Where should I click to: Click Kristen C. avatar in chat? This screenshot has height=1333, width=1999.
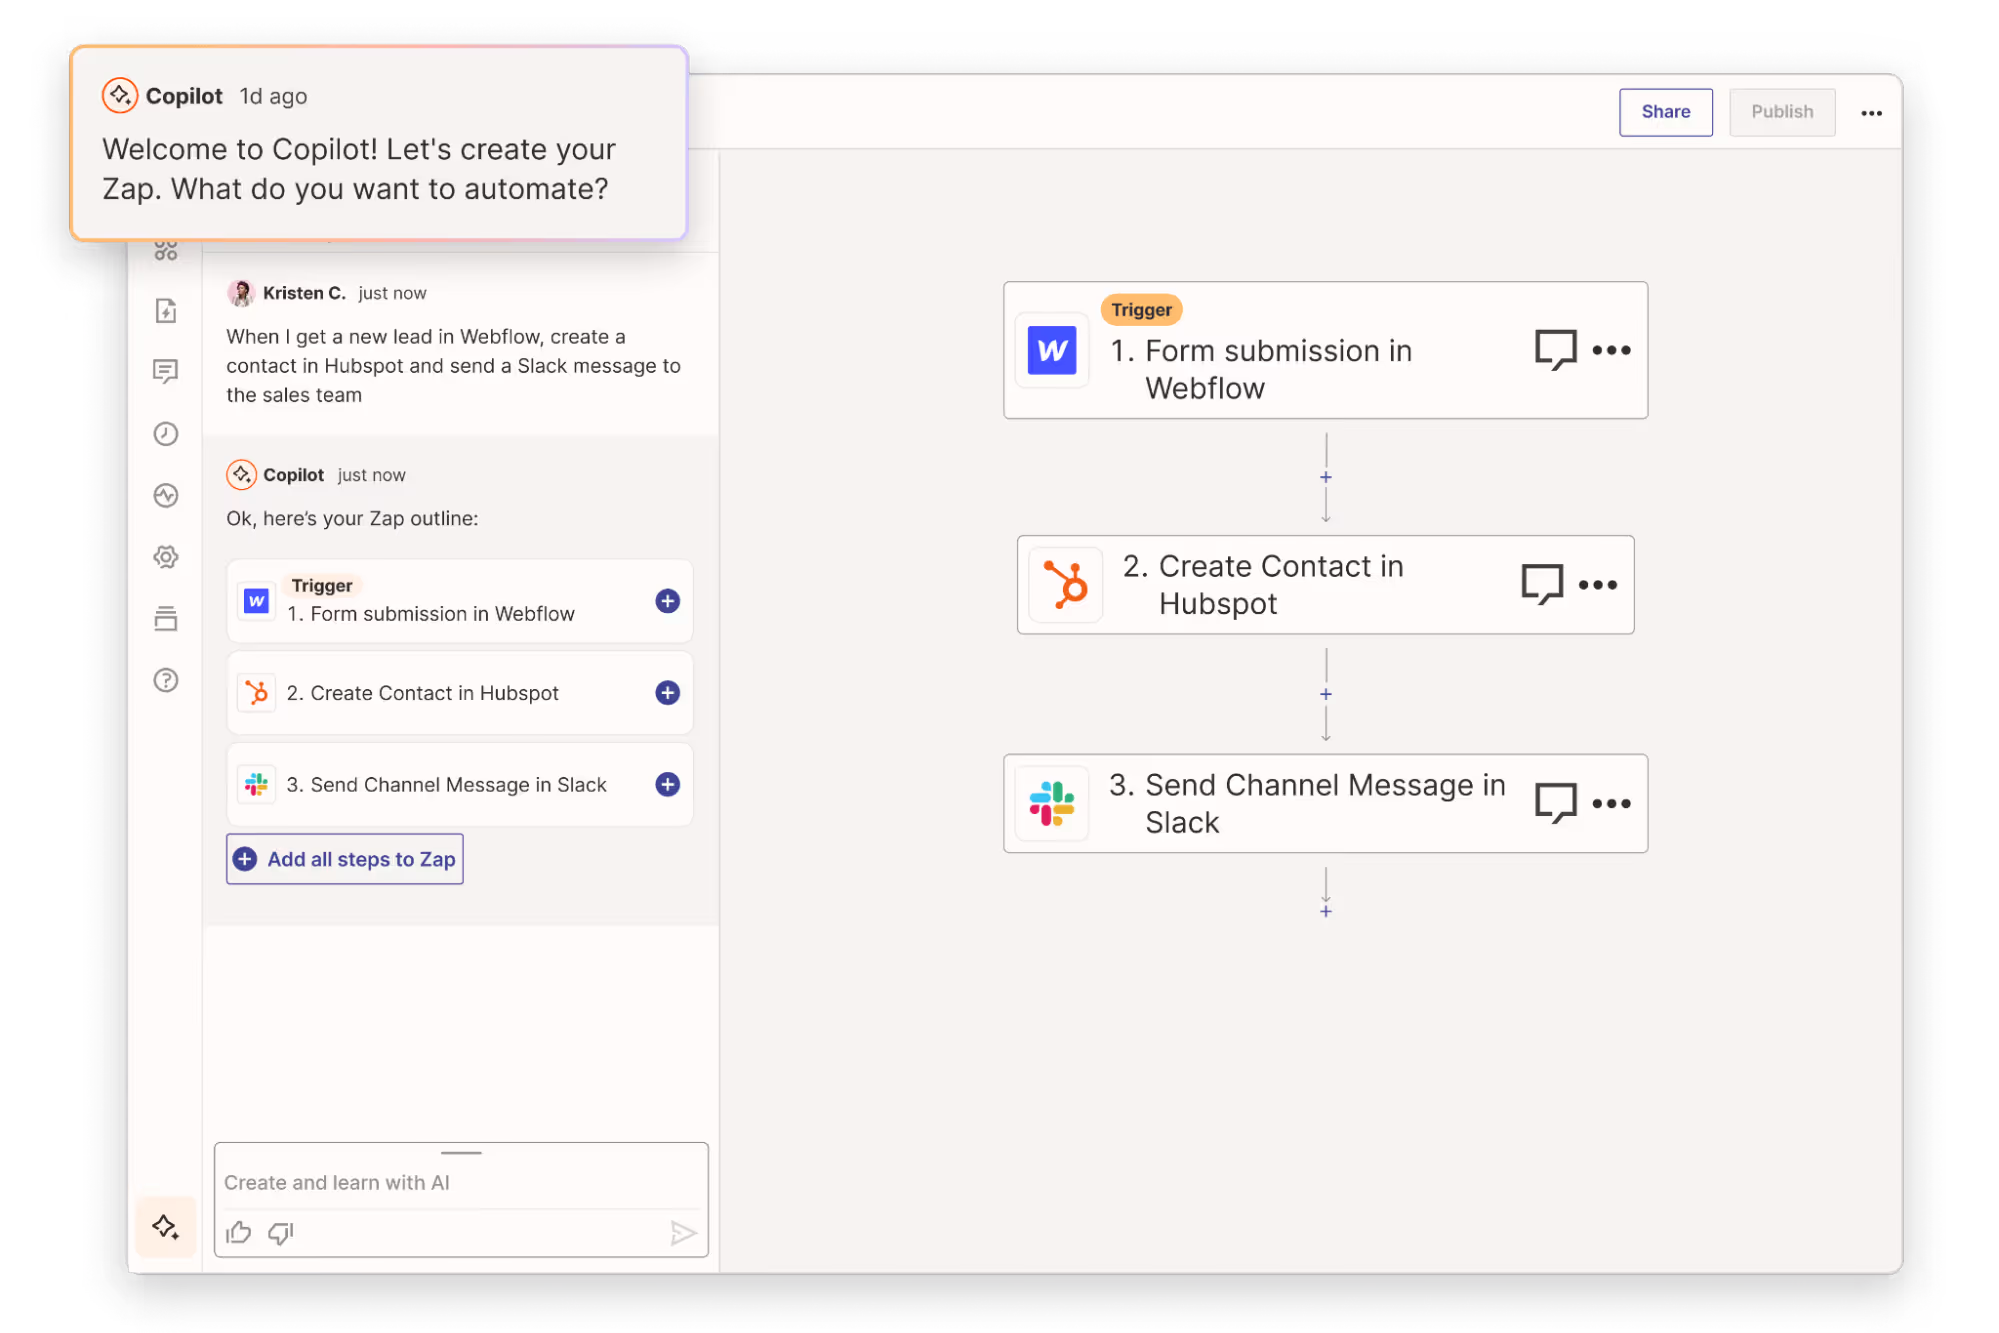click(241, 293)
